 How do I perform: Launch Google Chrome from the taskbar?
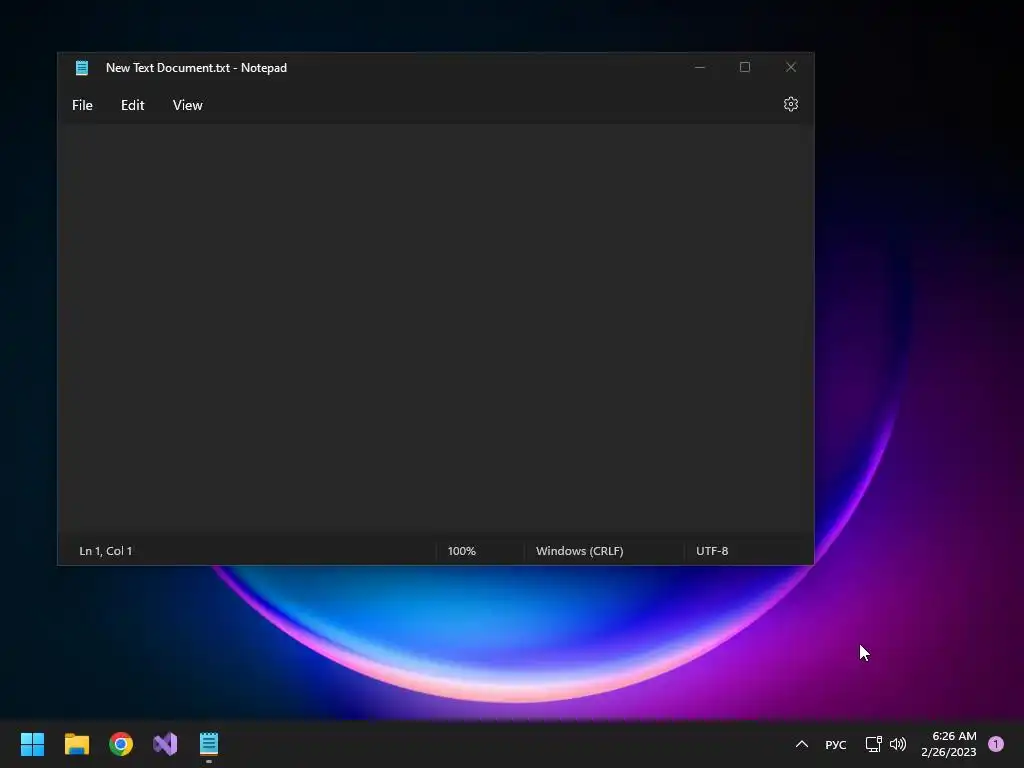pyautogui.click(x=121, y=744)
